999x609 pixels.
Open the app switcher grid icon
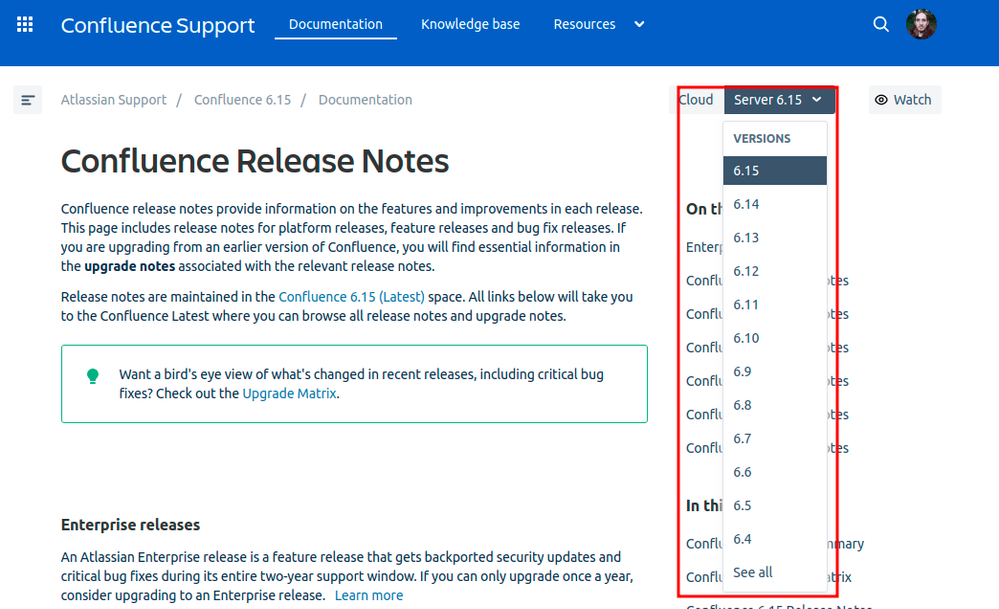click(25, 24)
